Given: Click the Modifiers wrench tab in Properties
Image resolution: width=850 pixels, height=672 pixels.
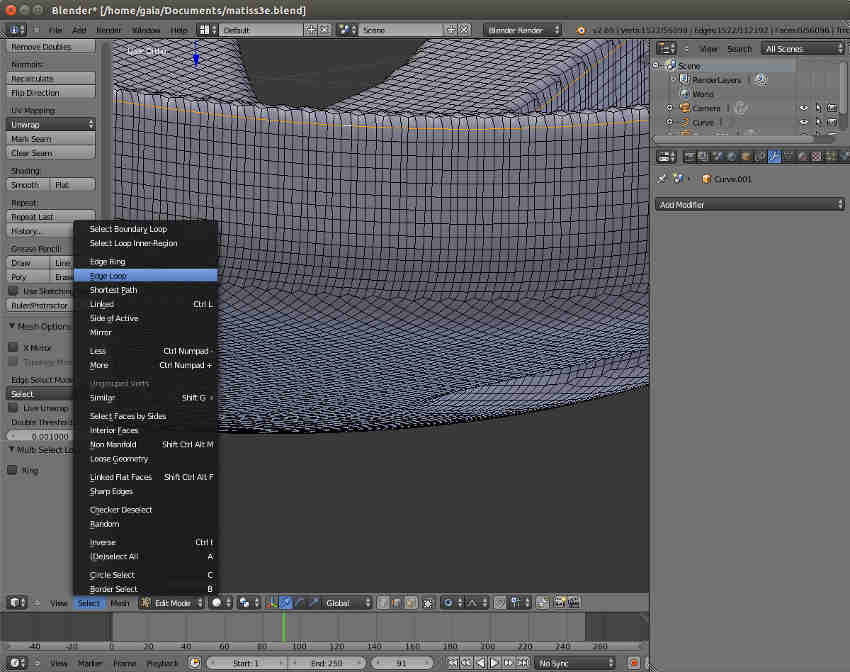Looking at the screenshot, I should click(x=774, y=156).
